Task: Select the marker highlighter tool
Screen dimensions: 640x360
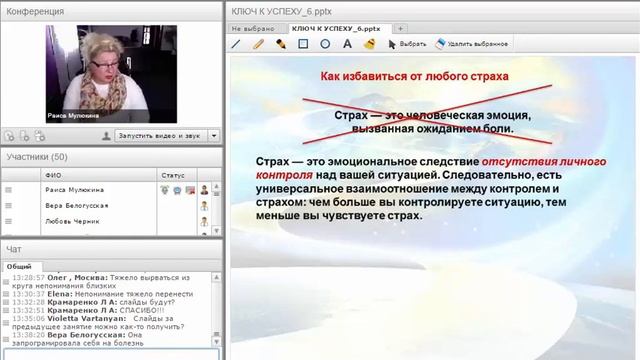Action: click(280, 44)
